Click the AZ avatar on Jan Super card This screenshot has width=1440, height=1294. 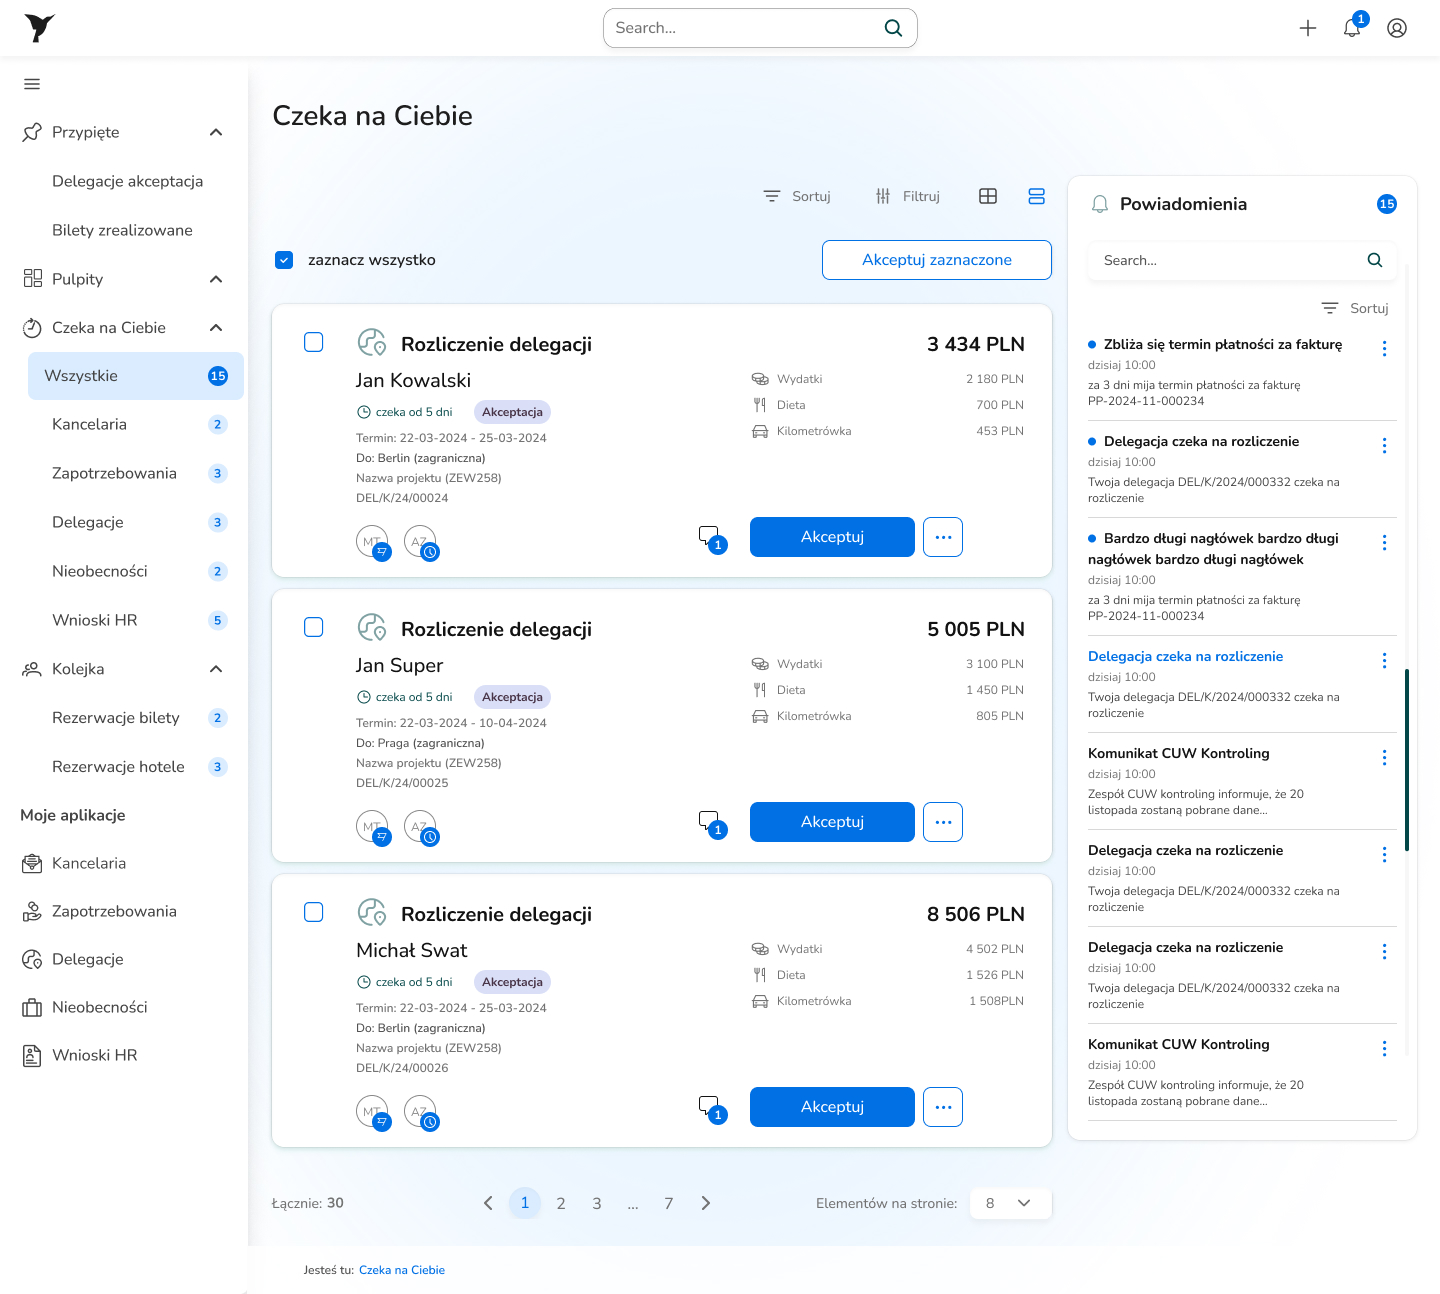(420, 826)
